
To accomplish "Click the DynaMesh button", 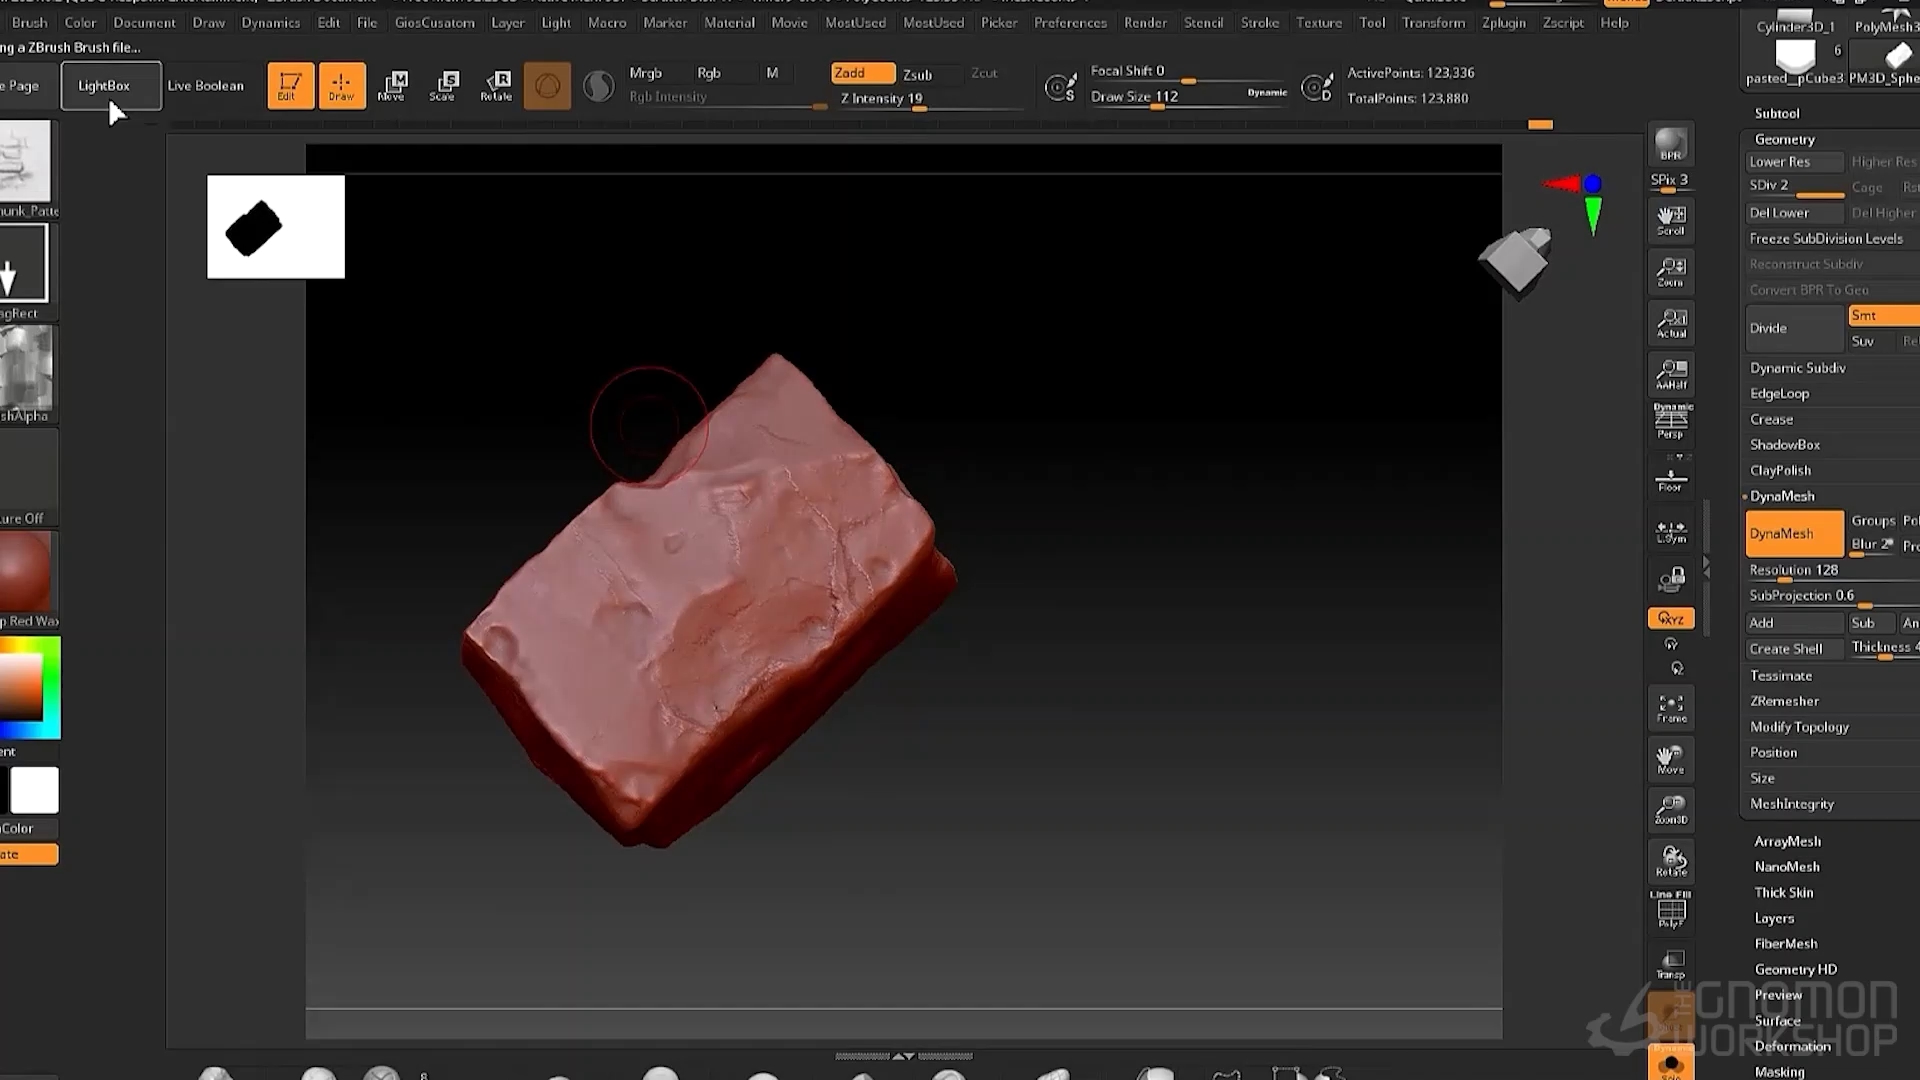I will click(1793, 533).
